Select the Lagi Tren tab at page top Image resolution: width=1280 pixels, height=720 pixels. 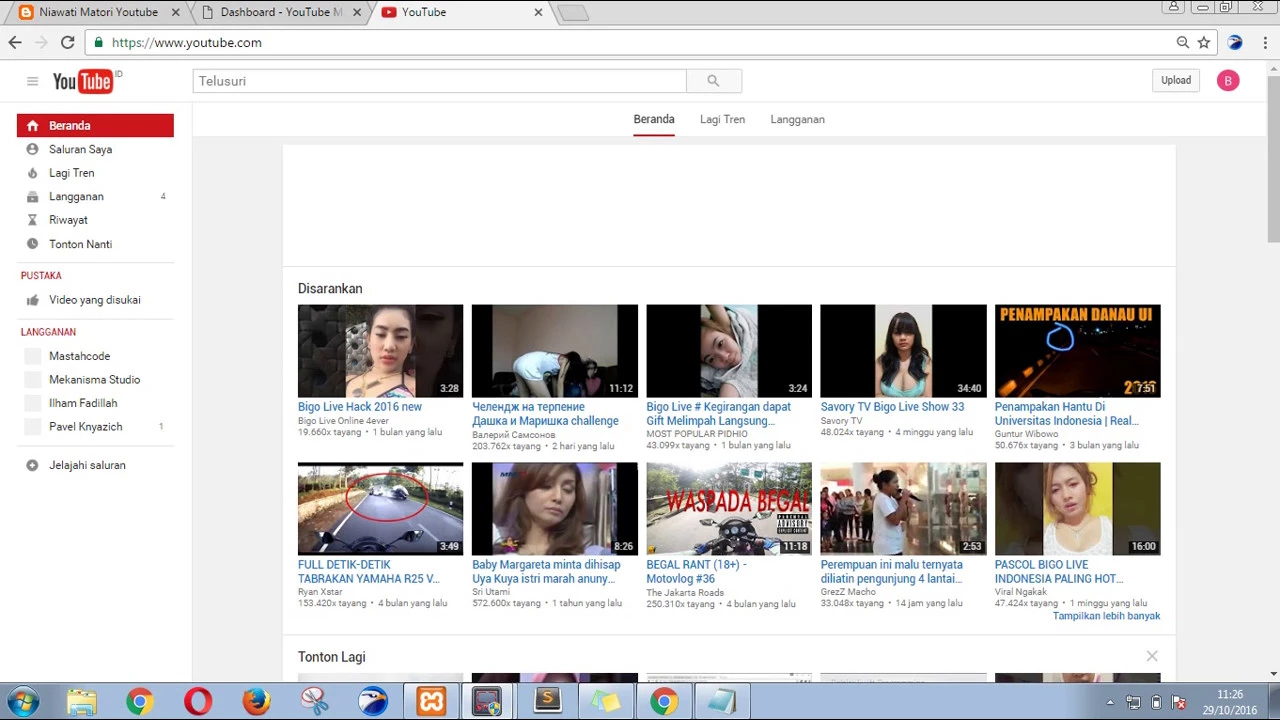coord(722,119)
